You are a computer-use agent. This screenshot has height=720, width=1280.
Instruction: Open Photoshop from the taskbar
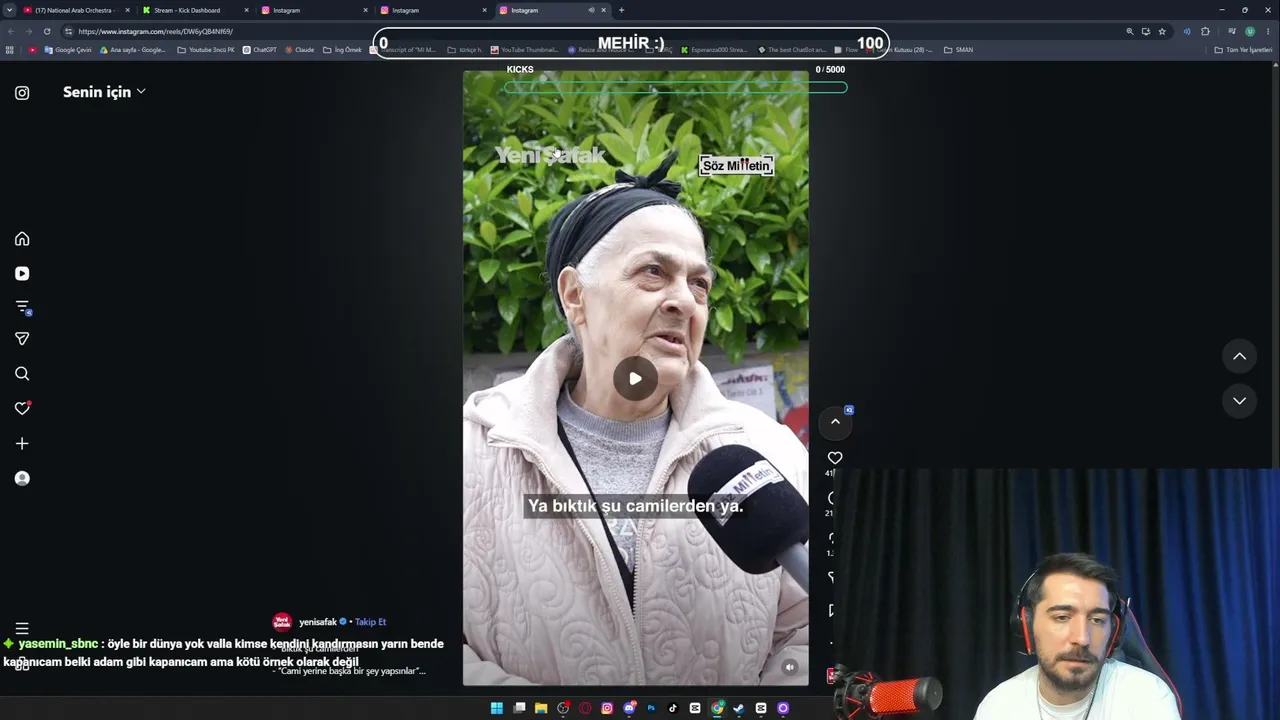pyautogui.click(x=651, y=708)
